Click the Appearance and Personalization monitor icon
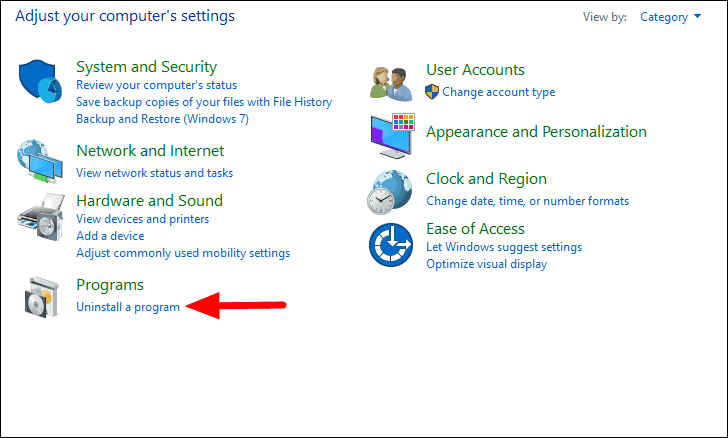This screenshot has height=438, width=728. tap(392, 135)
